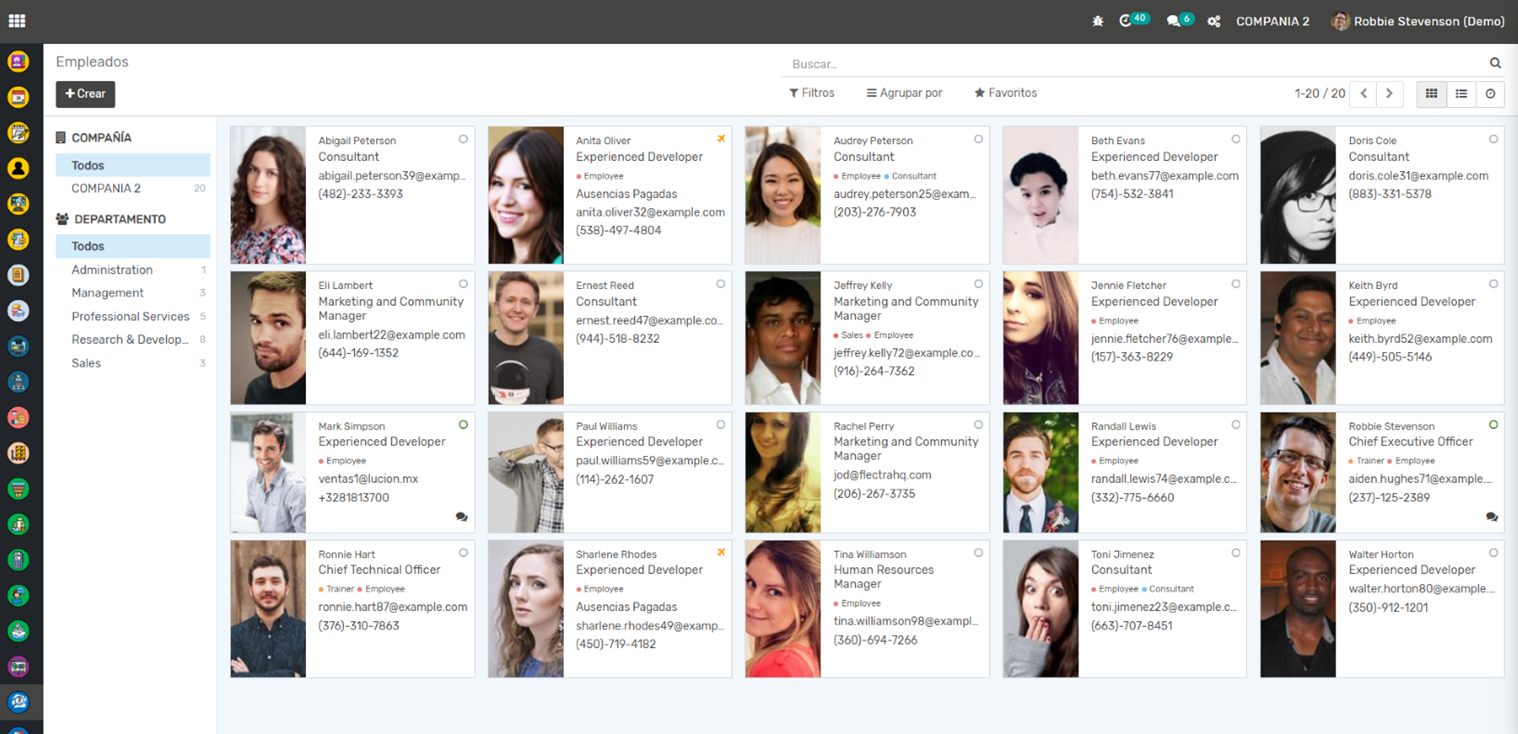Open the apps grid menu icon
The width and height of the screenshot is (1518, 734).
click(17, 21)
